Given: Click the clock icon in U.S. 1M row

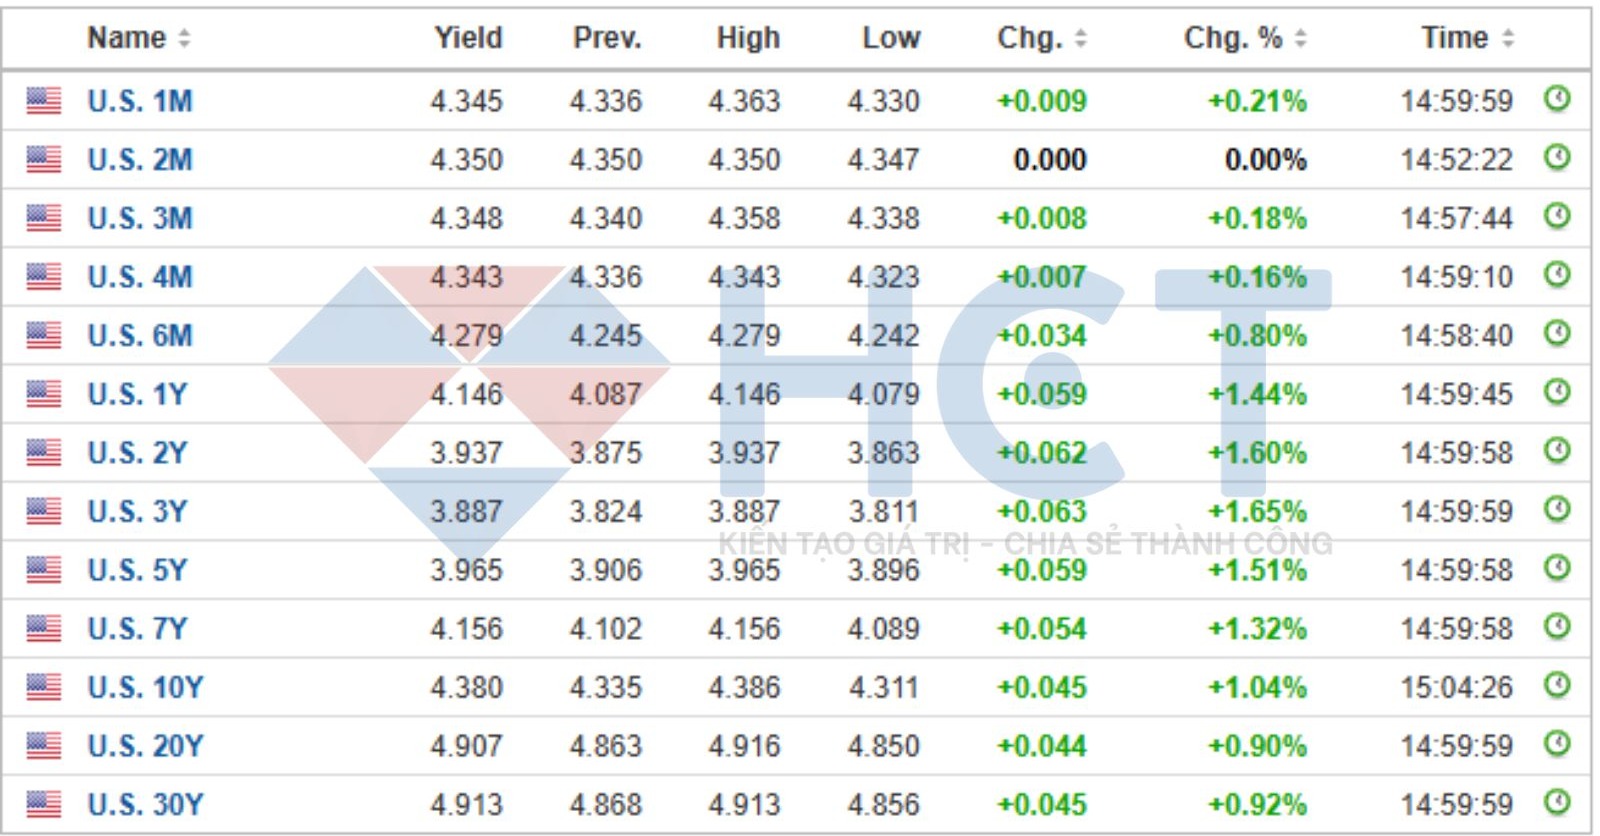Looking at the screenshot, I should coord(1557,99).
